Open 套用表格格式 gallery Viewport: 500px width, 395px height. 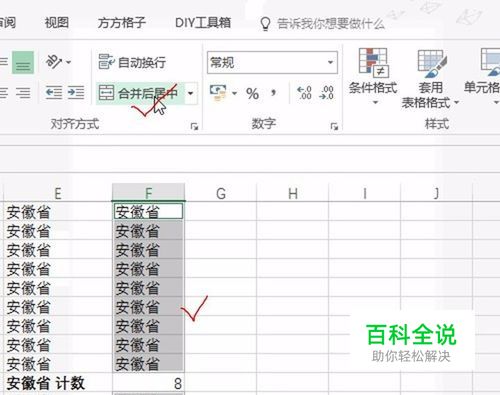(x=430, y=79)
